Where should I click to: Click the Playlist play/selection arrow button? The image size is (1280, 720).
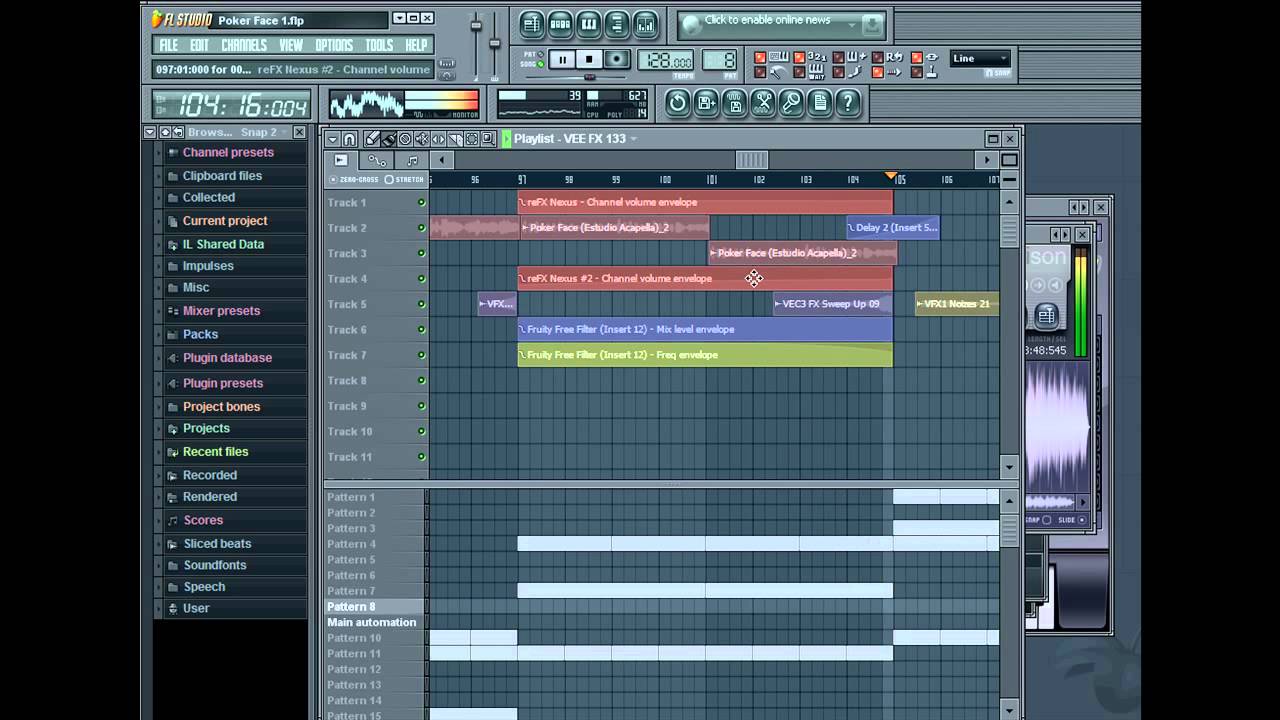[x=507, y=138]
